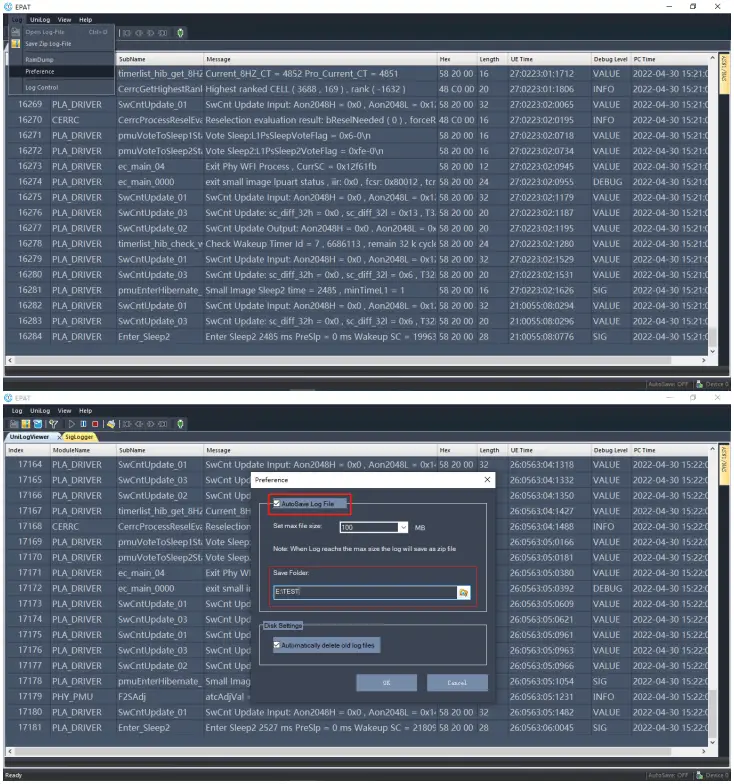Sort by Index column in lower window
The width and height of the screenshot is (734, 784).
pos(28,451)
